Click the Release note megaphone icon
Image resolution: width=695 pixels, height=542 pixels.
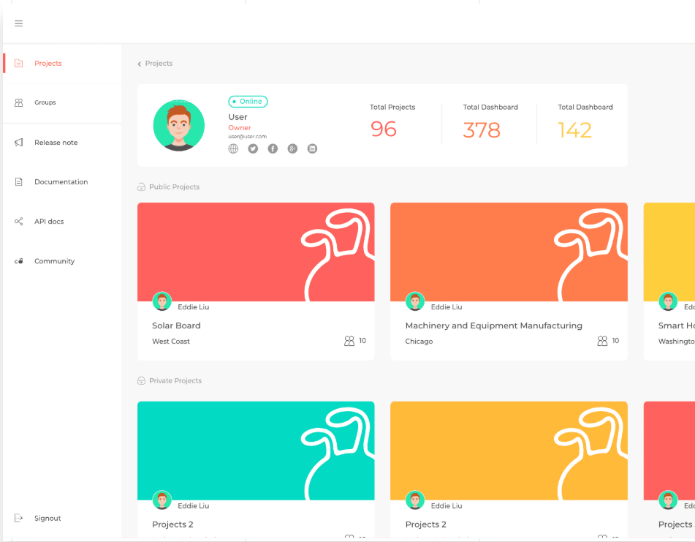pos(19,142)
